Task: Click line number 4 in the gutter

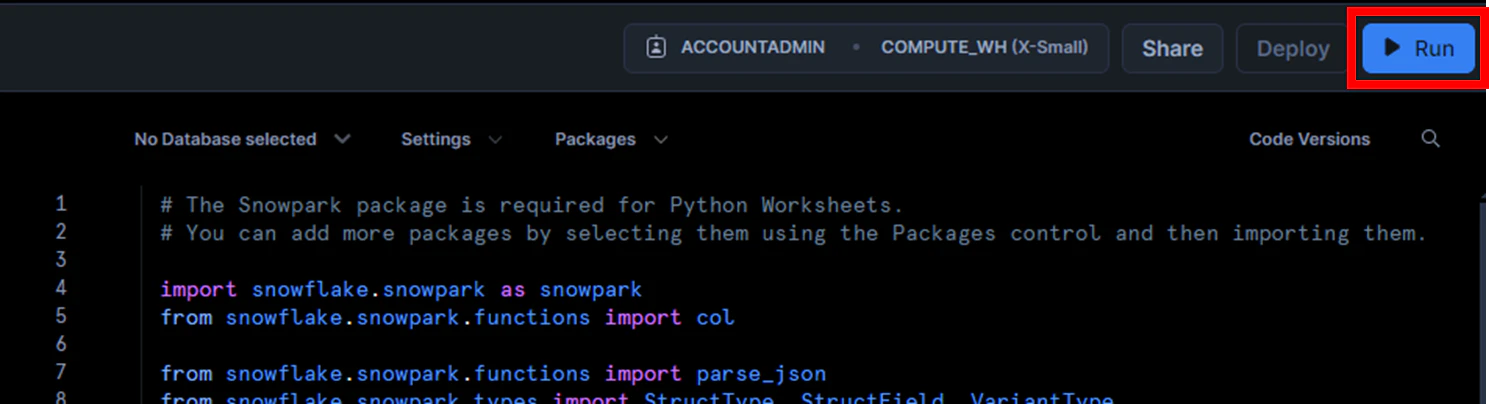Action: pos(61,289)
